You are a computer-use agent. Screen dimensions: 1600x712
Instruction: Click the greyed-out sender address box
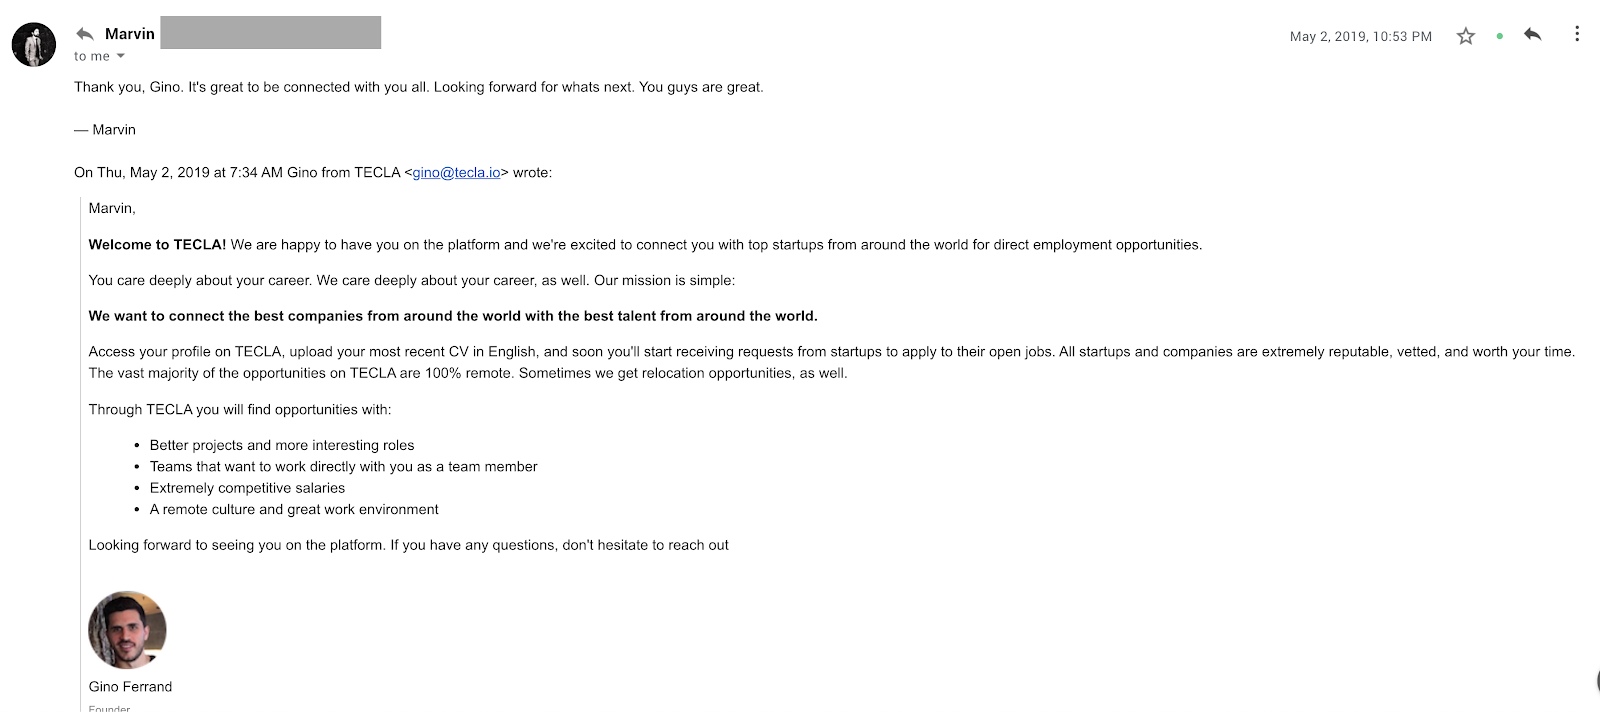pos(271,32)
